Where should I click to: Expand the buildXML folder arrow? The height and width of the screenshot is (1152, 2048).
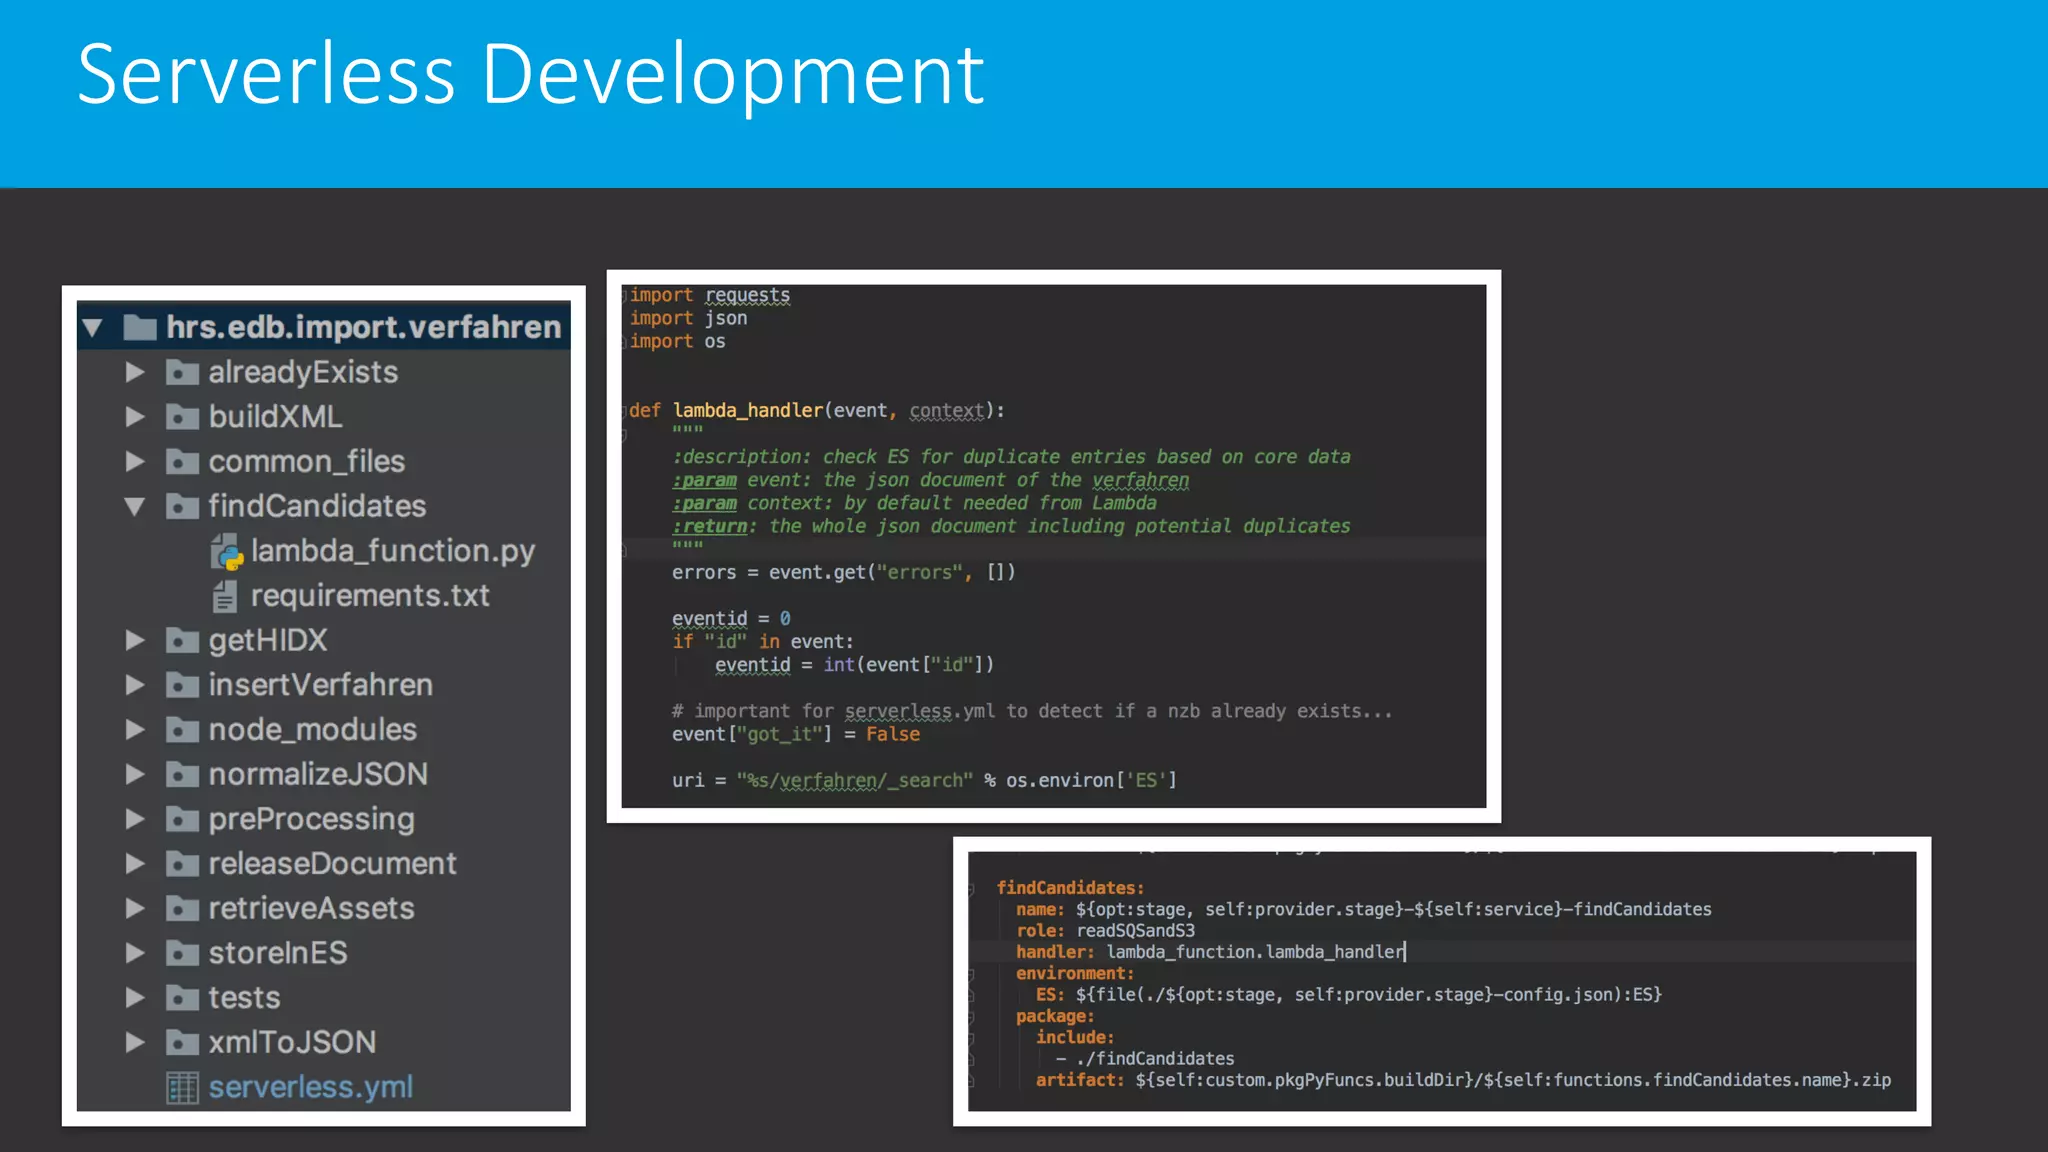pos(135,417)
